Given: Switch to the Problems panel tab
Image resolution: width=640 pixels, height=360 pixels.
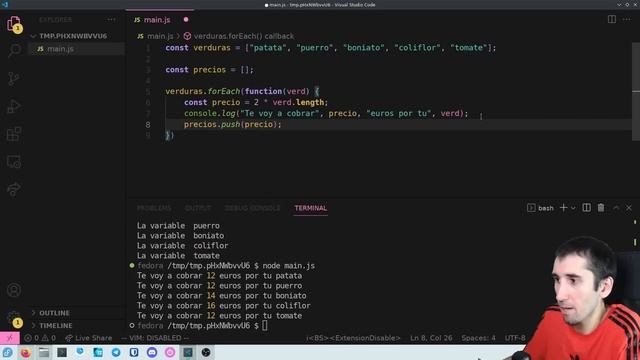Looking at the screenshot, I should pyautogui.click(x=154, y=208).
